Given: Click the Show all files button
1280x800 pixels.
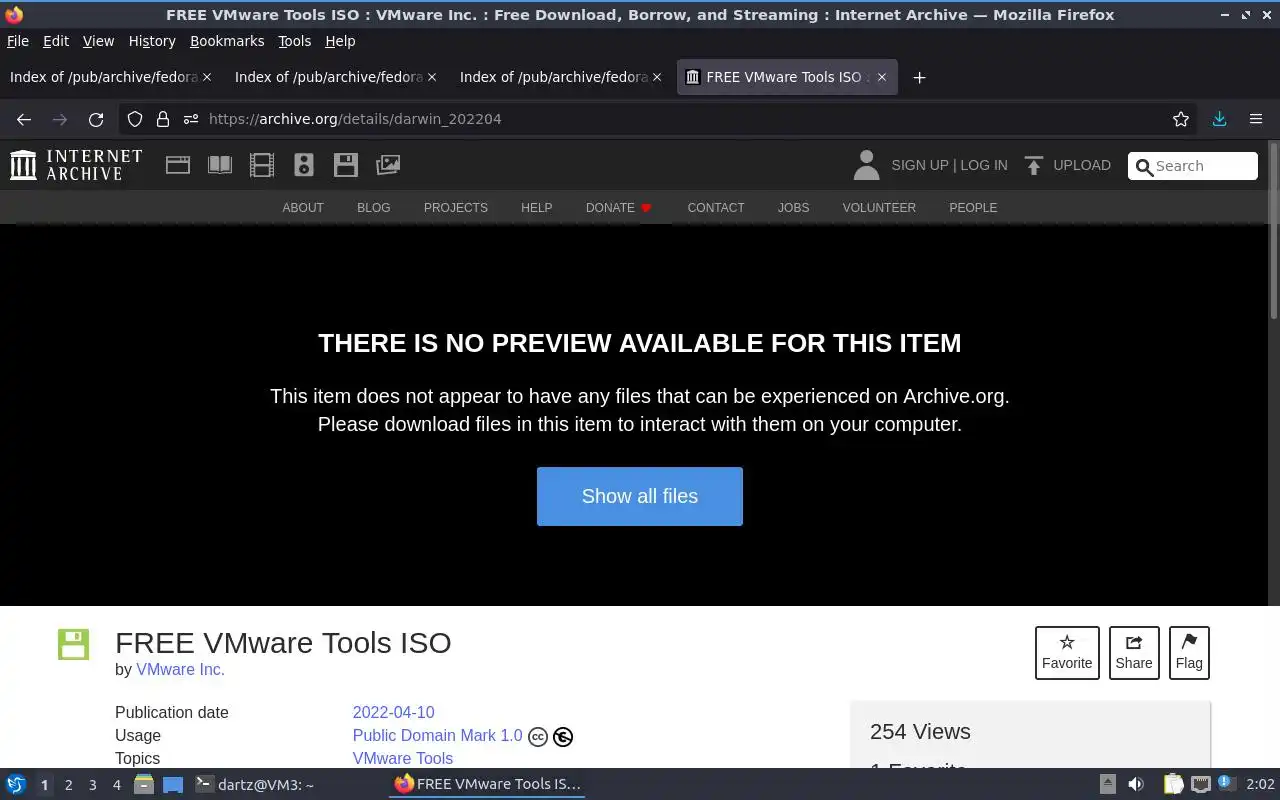Looking at the screenshot, I should point(640,496).
